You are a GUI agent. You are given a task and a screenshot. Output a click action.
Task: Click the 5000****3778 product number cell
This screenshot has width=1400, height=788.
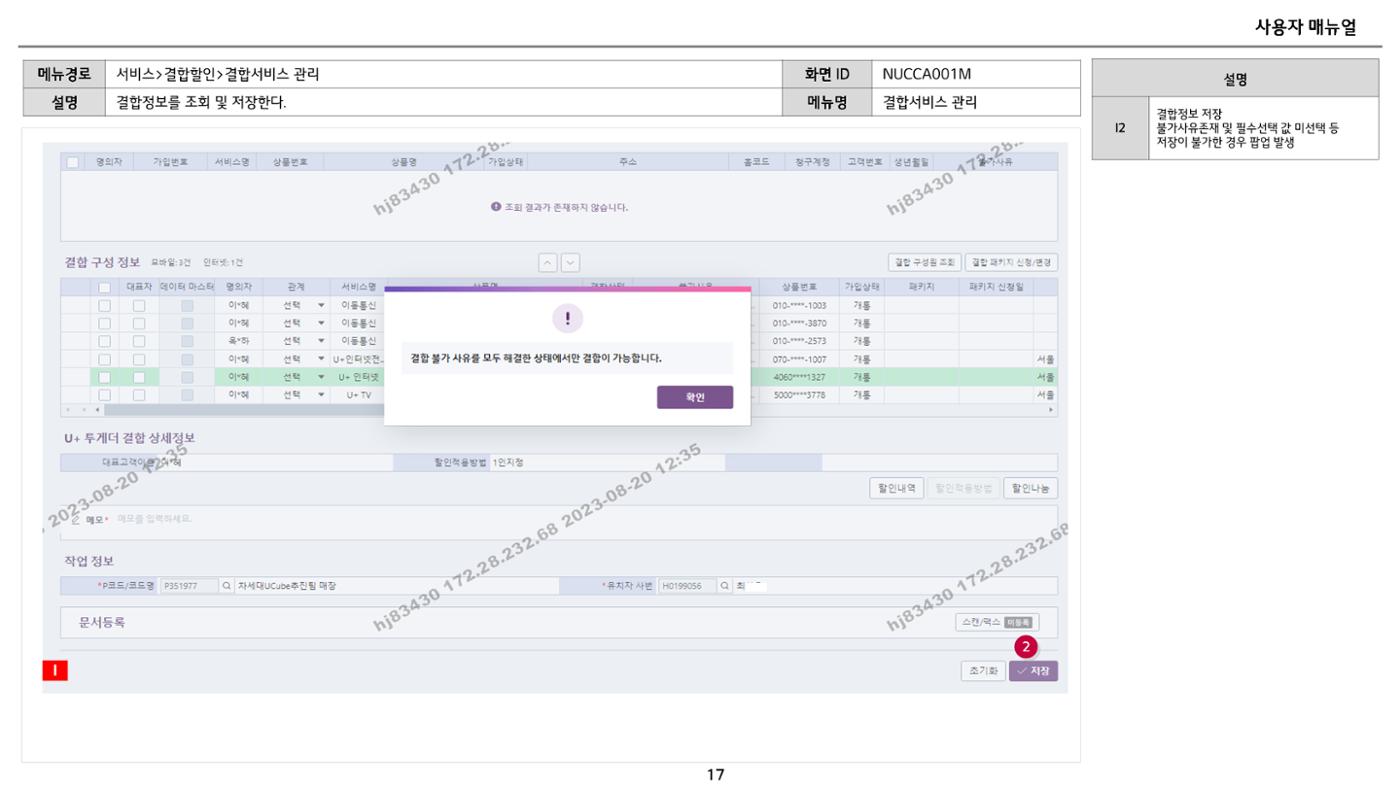[x=799, y=395]
